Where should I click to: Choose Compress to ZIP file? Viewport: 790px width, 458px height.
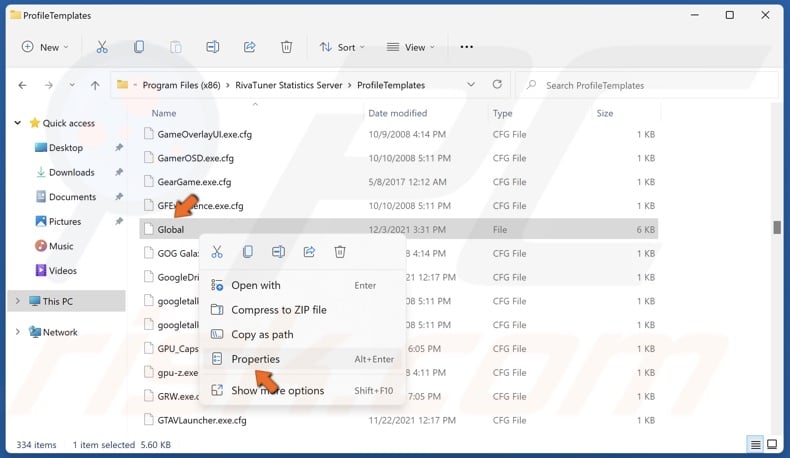pos(302,310)
